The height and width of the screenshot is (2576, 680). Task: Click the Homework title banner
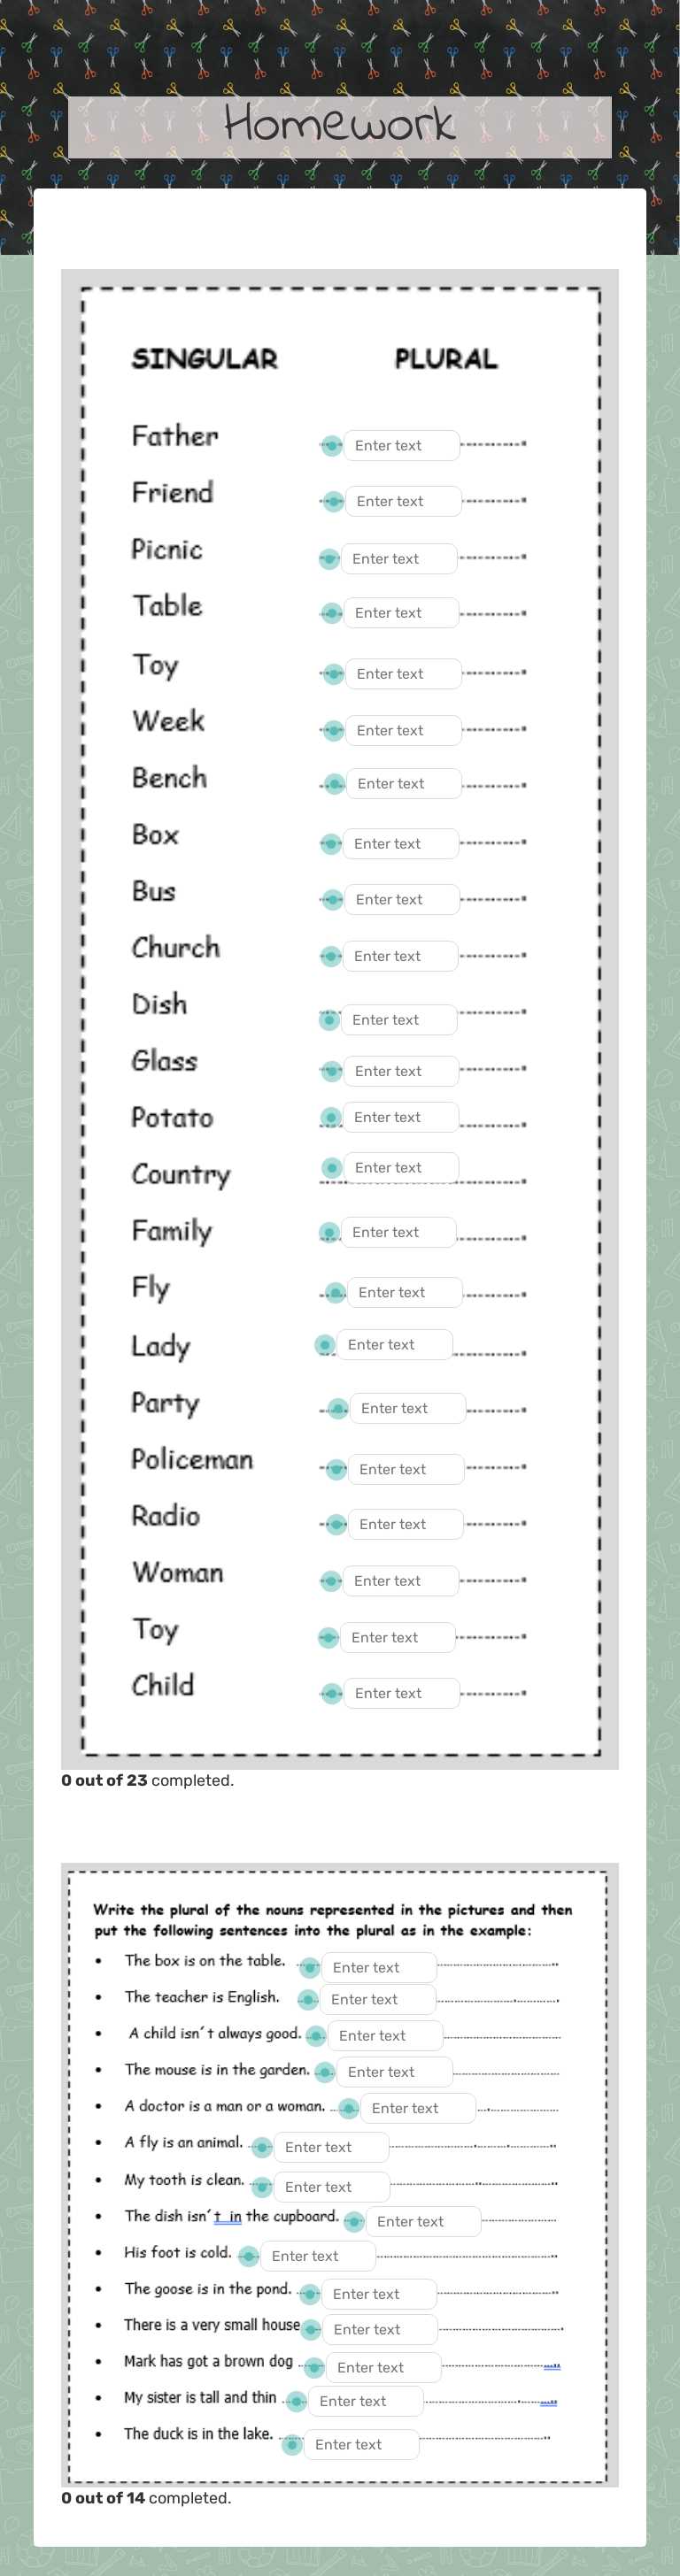340,124
